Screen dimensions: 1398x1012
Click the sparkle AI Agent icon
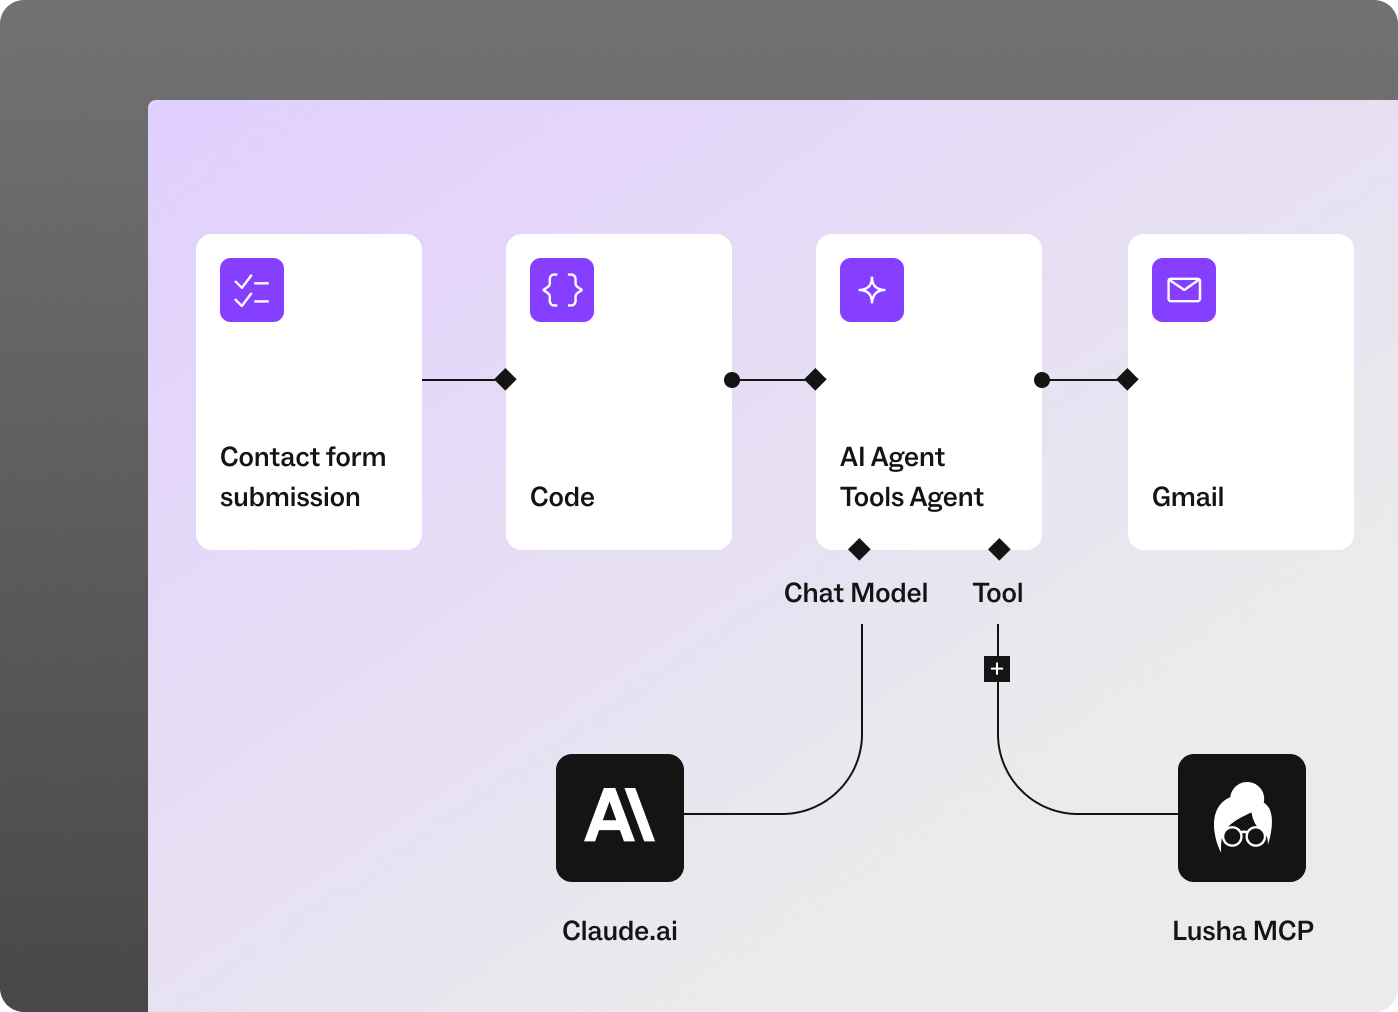click(x=872, y=290)
